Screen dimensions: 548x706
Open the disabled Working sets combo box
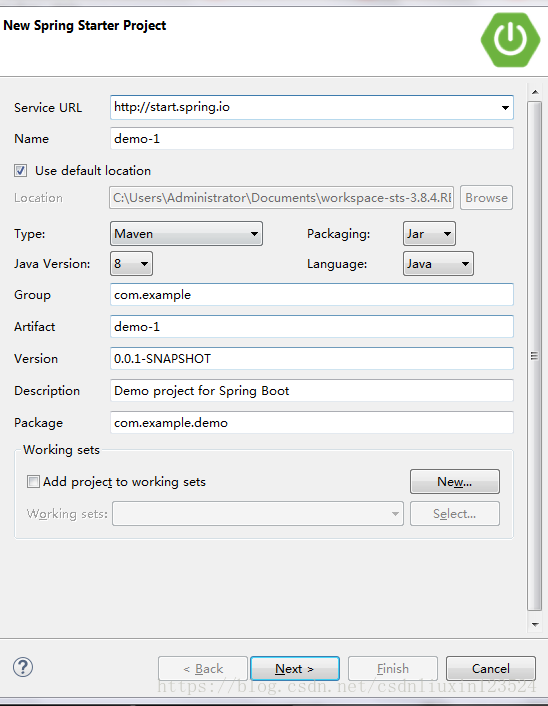point(258,514)
